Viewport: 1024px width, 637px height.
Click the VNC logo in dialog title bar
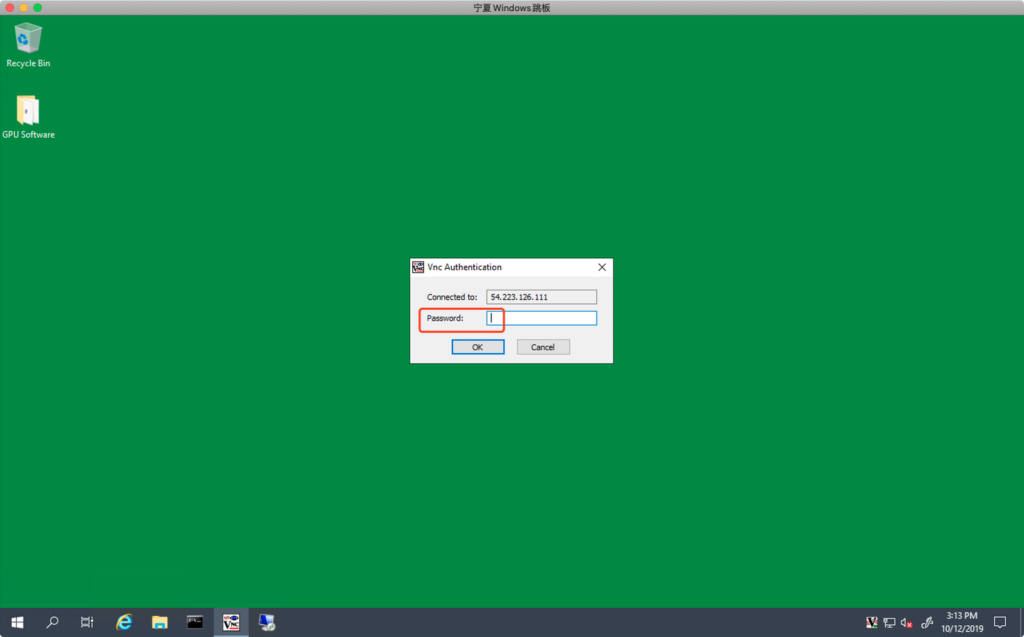418,267
